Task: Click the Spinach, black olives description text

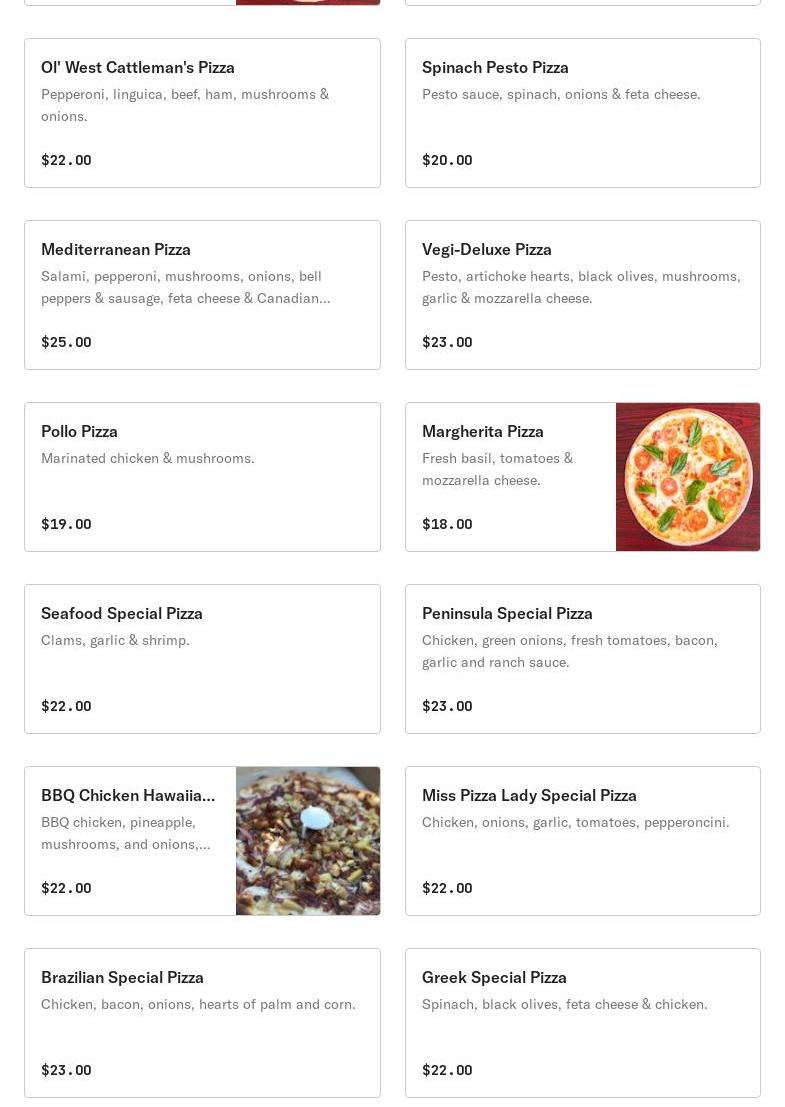Action: tap(565, 1005)
